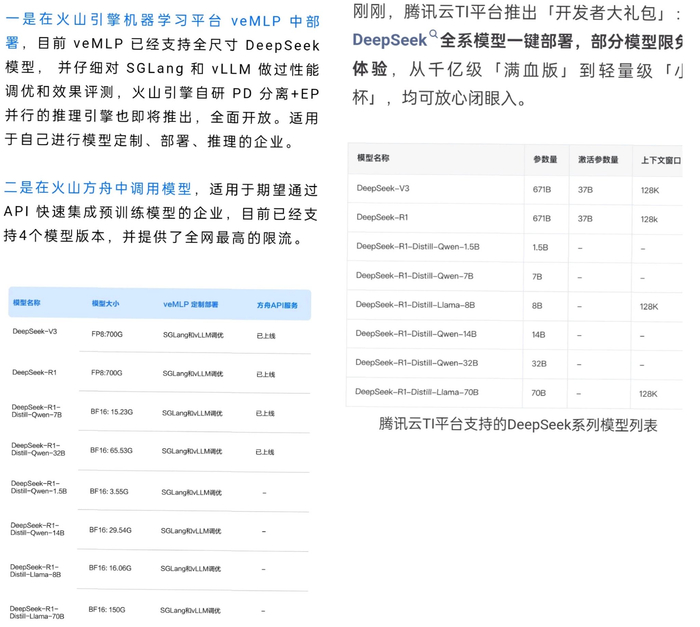
Task: Click the DeepSeek-R1-Distill-Qwen-1.5B cell in the Tencent table
Action: tap(418, 247)
